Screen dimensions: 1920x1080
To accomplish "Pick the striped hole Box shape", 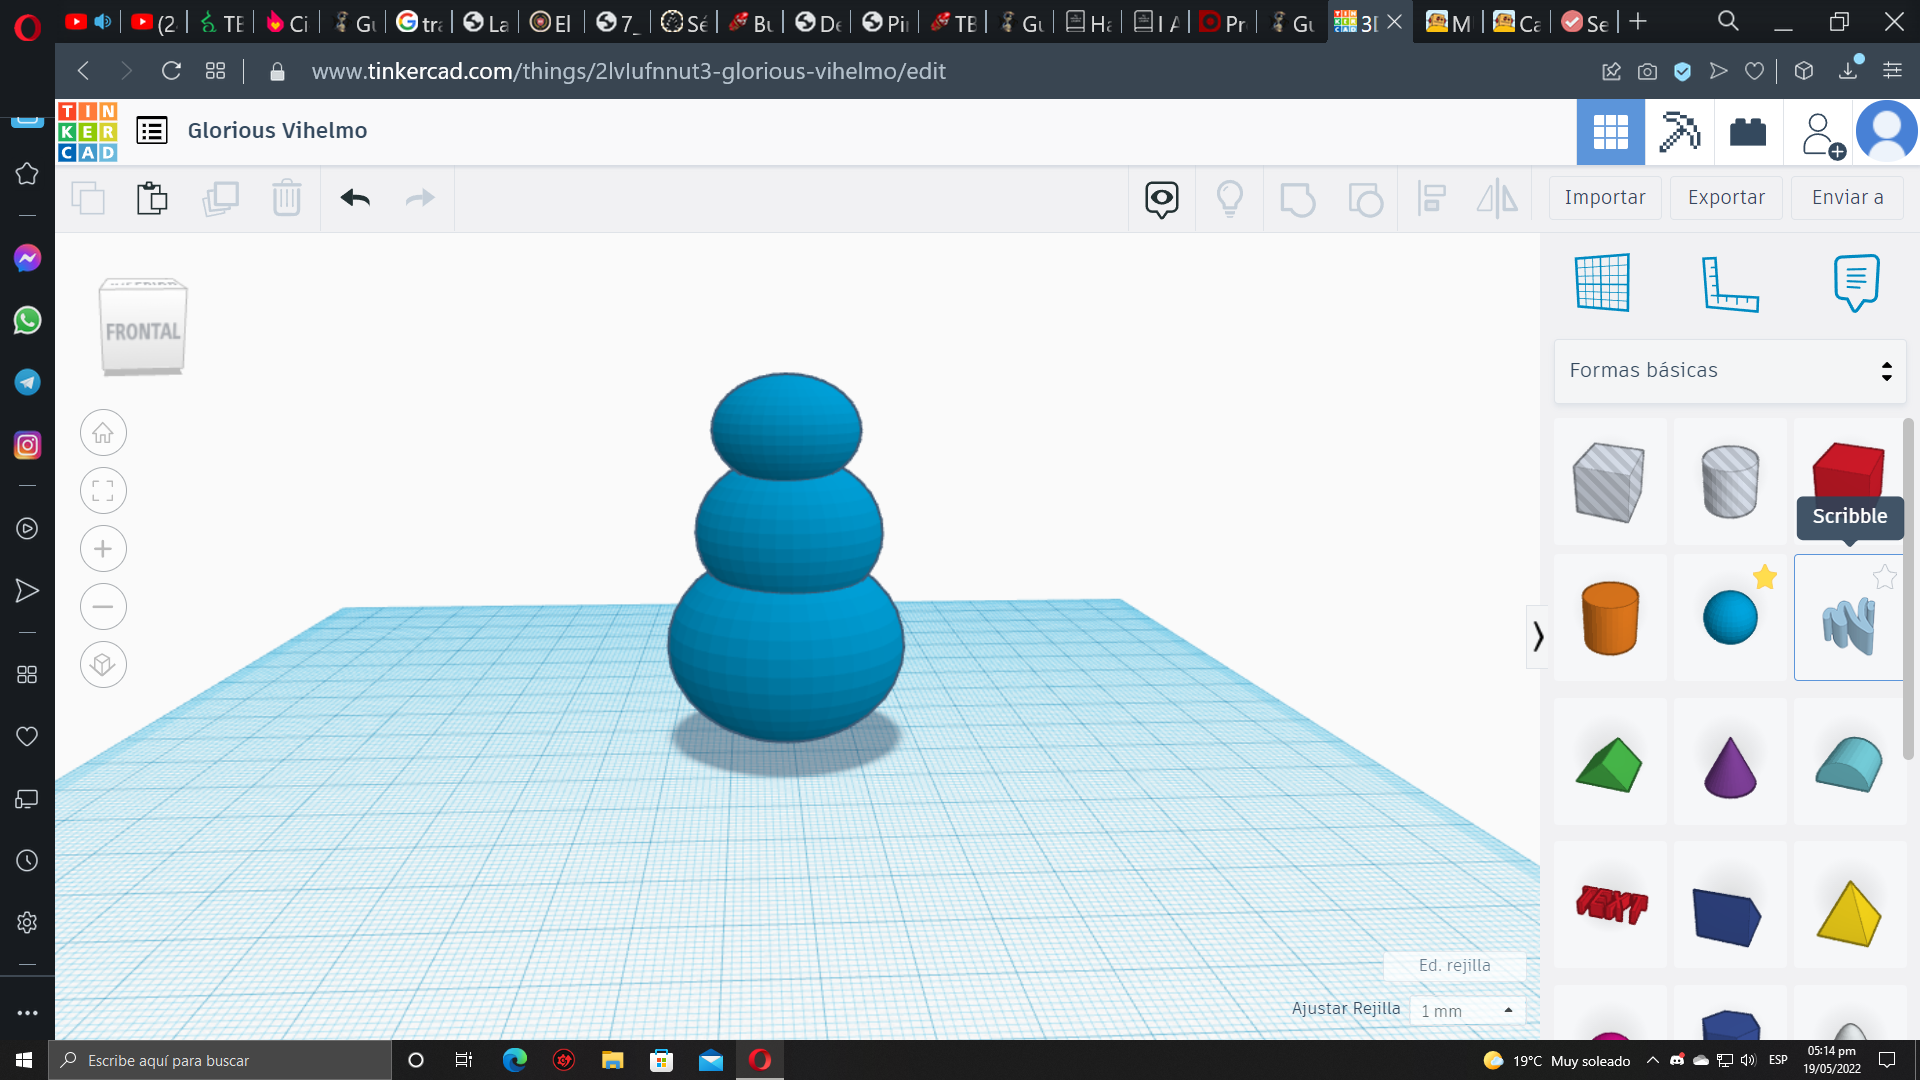I will tap(1609, 483).
